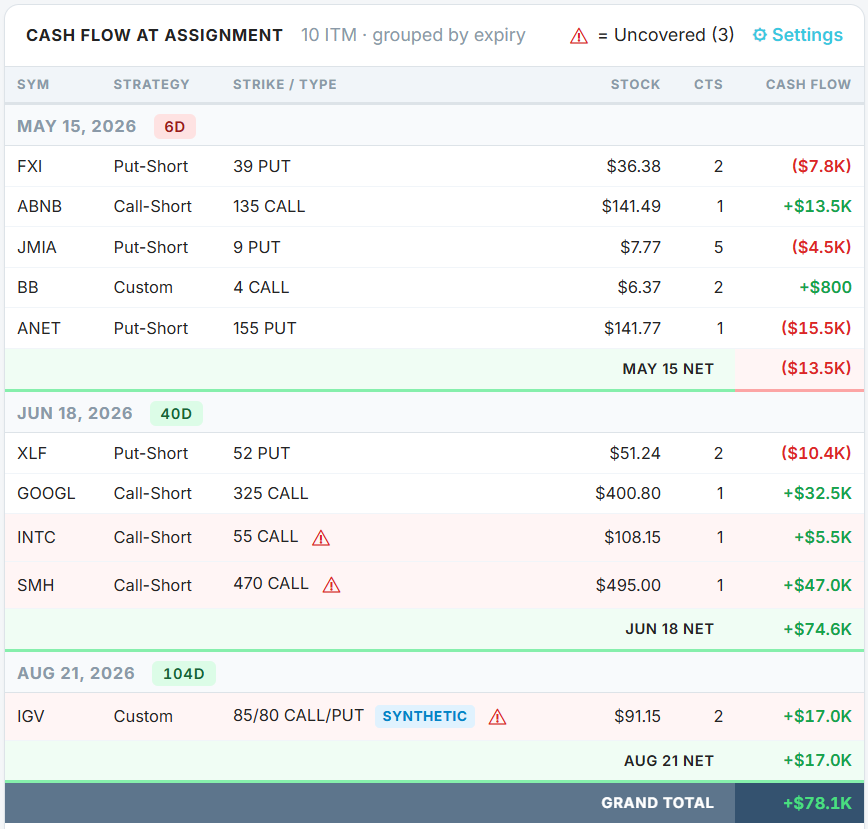Click the Settings gear icon
868x829 pixels.
760,35
